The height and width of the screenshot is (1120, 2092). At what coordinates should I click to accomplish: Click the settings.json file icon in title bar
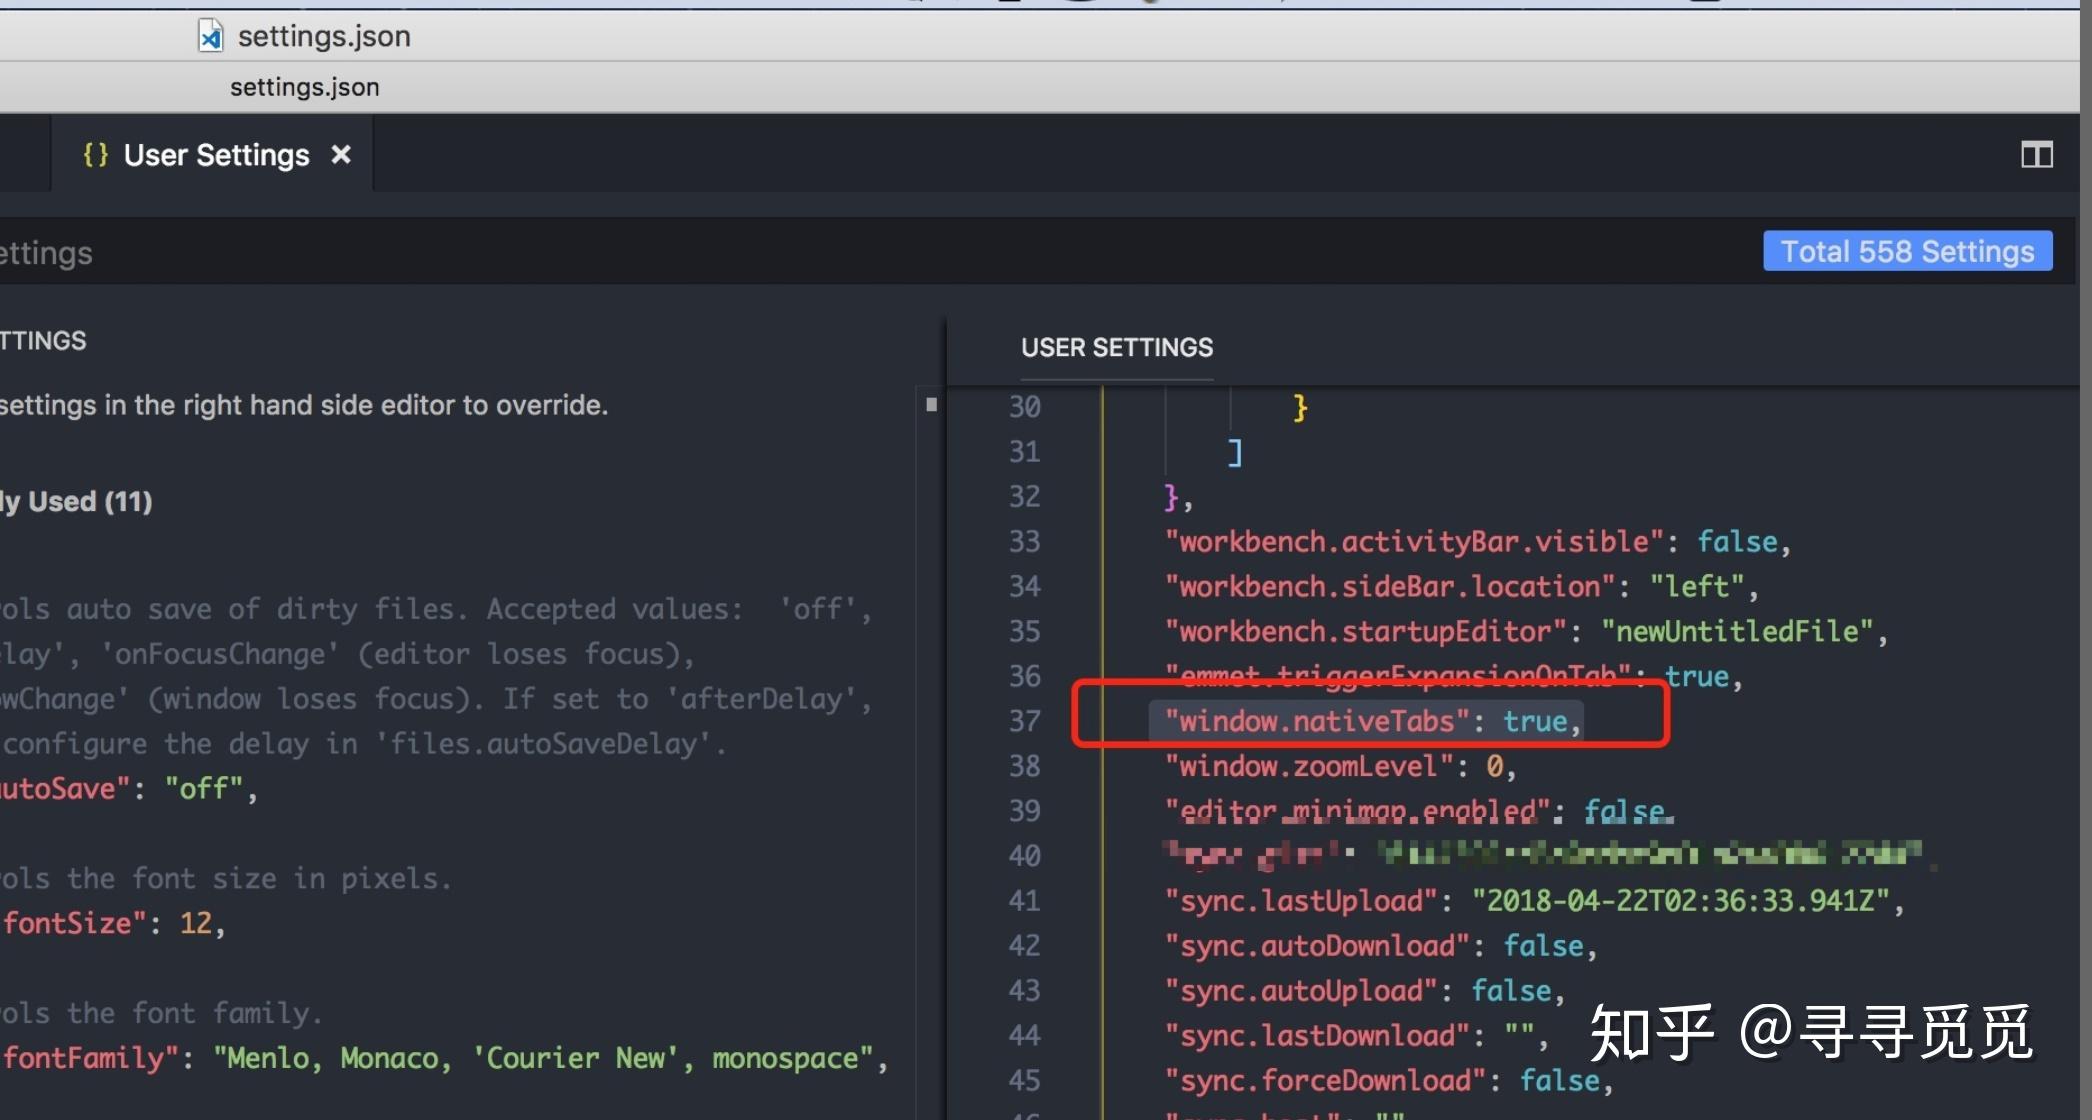tap(210, 36)
